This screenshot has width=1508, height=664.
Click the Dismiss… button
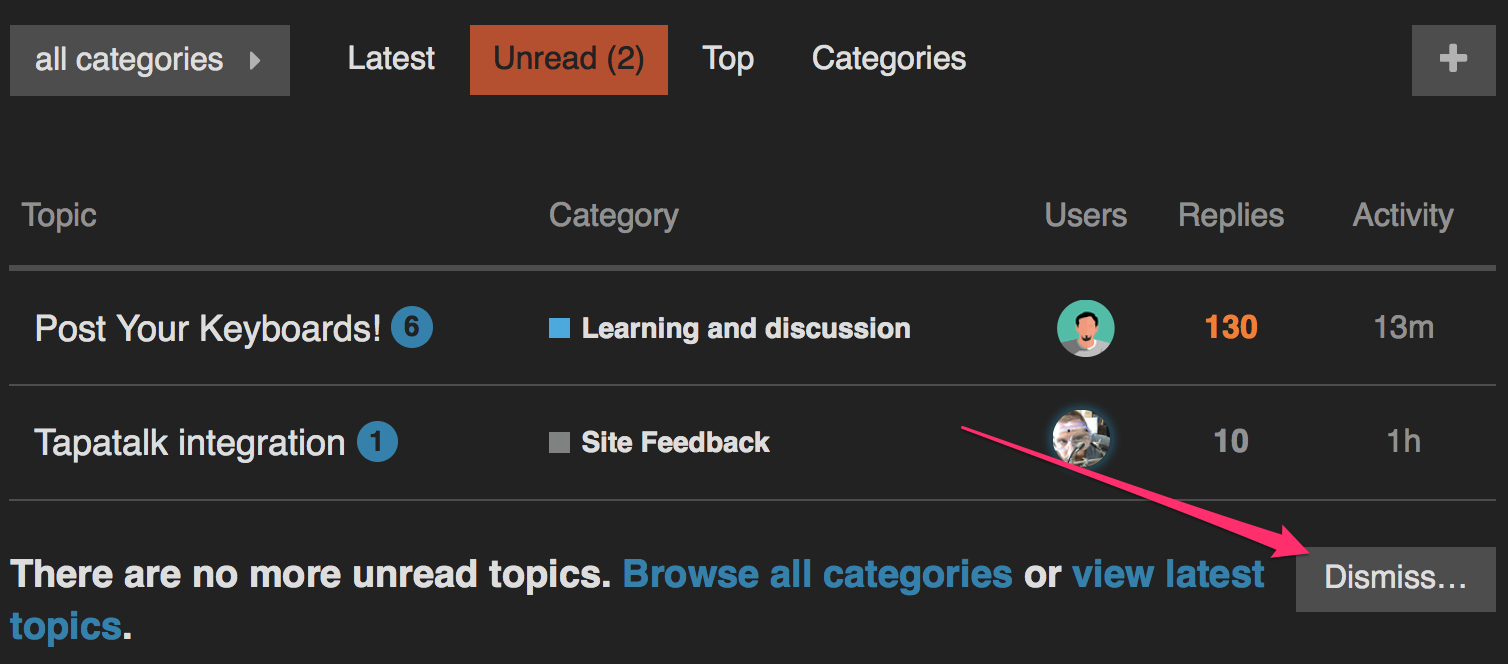1396,579
